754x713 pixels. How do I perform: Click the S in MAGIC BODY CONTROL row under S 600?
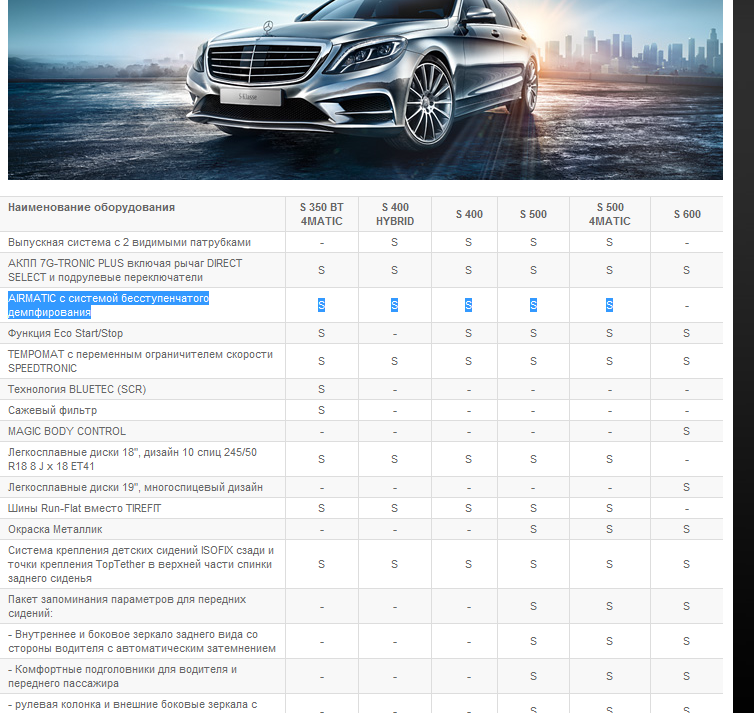(686, 431)
